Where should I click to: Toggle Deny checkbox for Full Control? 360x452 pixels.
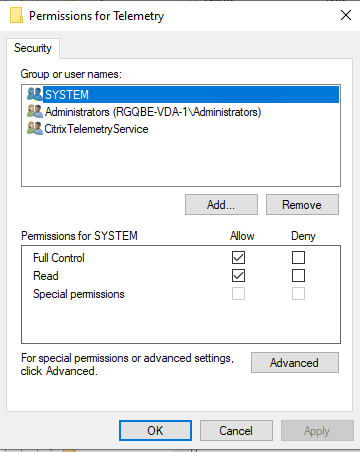[x=298, y=257]
